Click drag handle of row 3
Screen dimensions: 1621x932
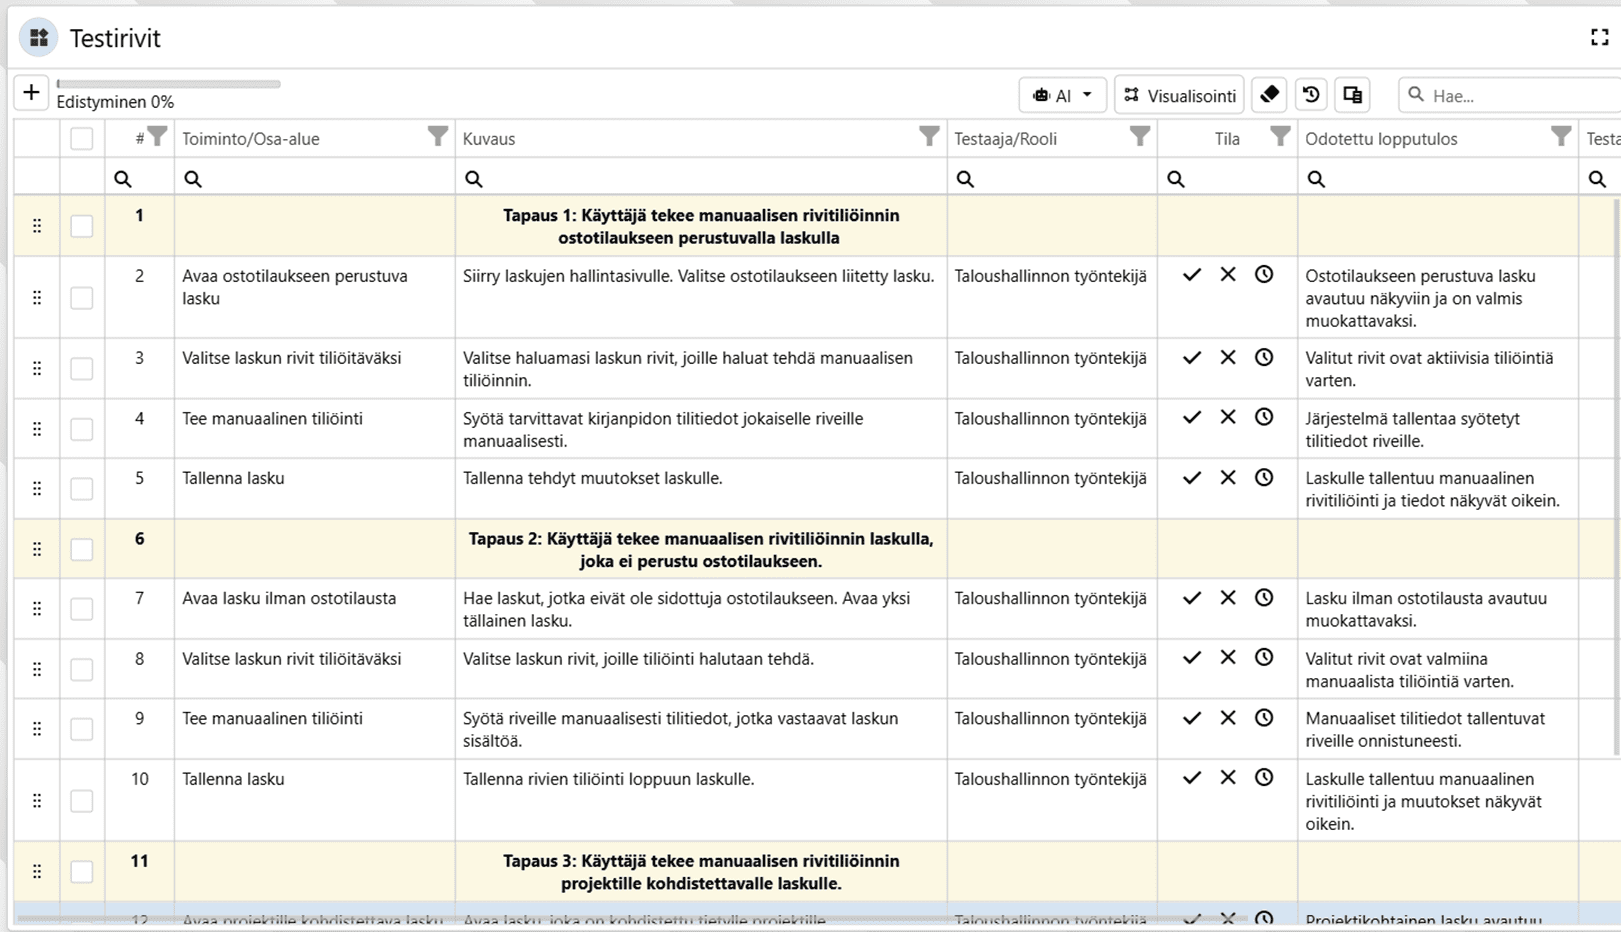coord(37,368)
